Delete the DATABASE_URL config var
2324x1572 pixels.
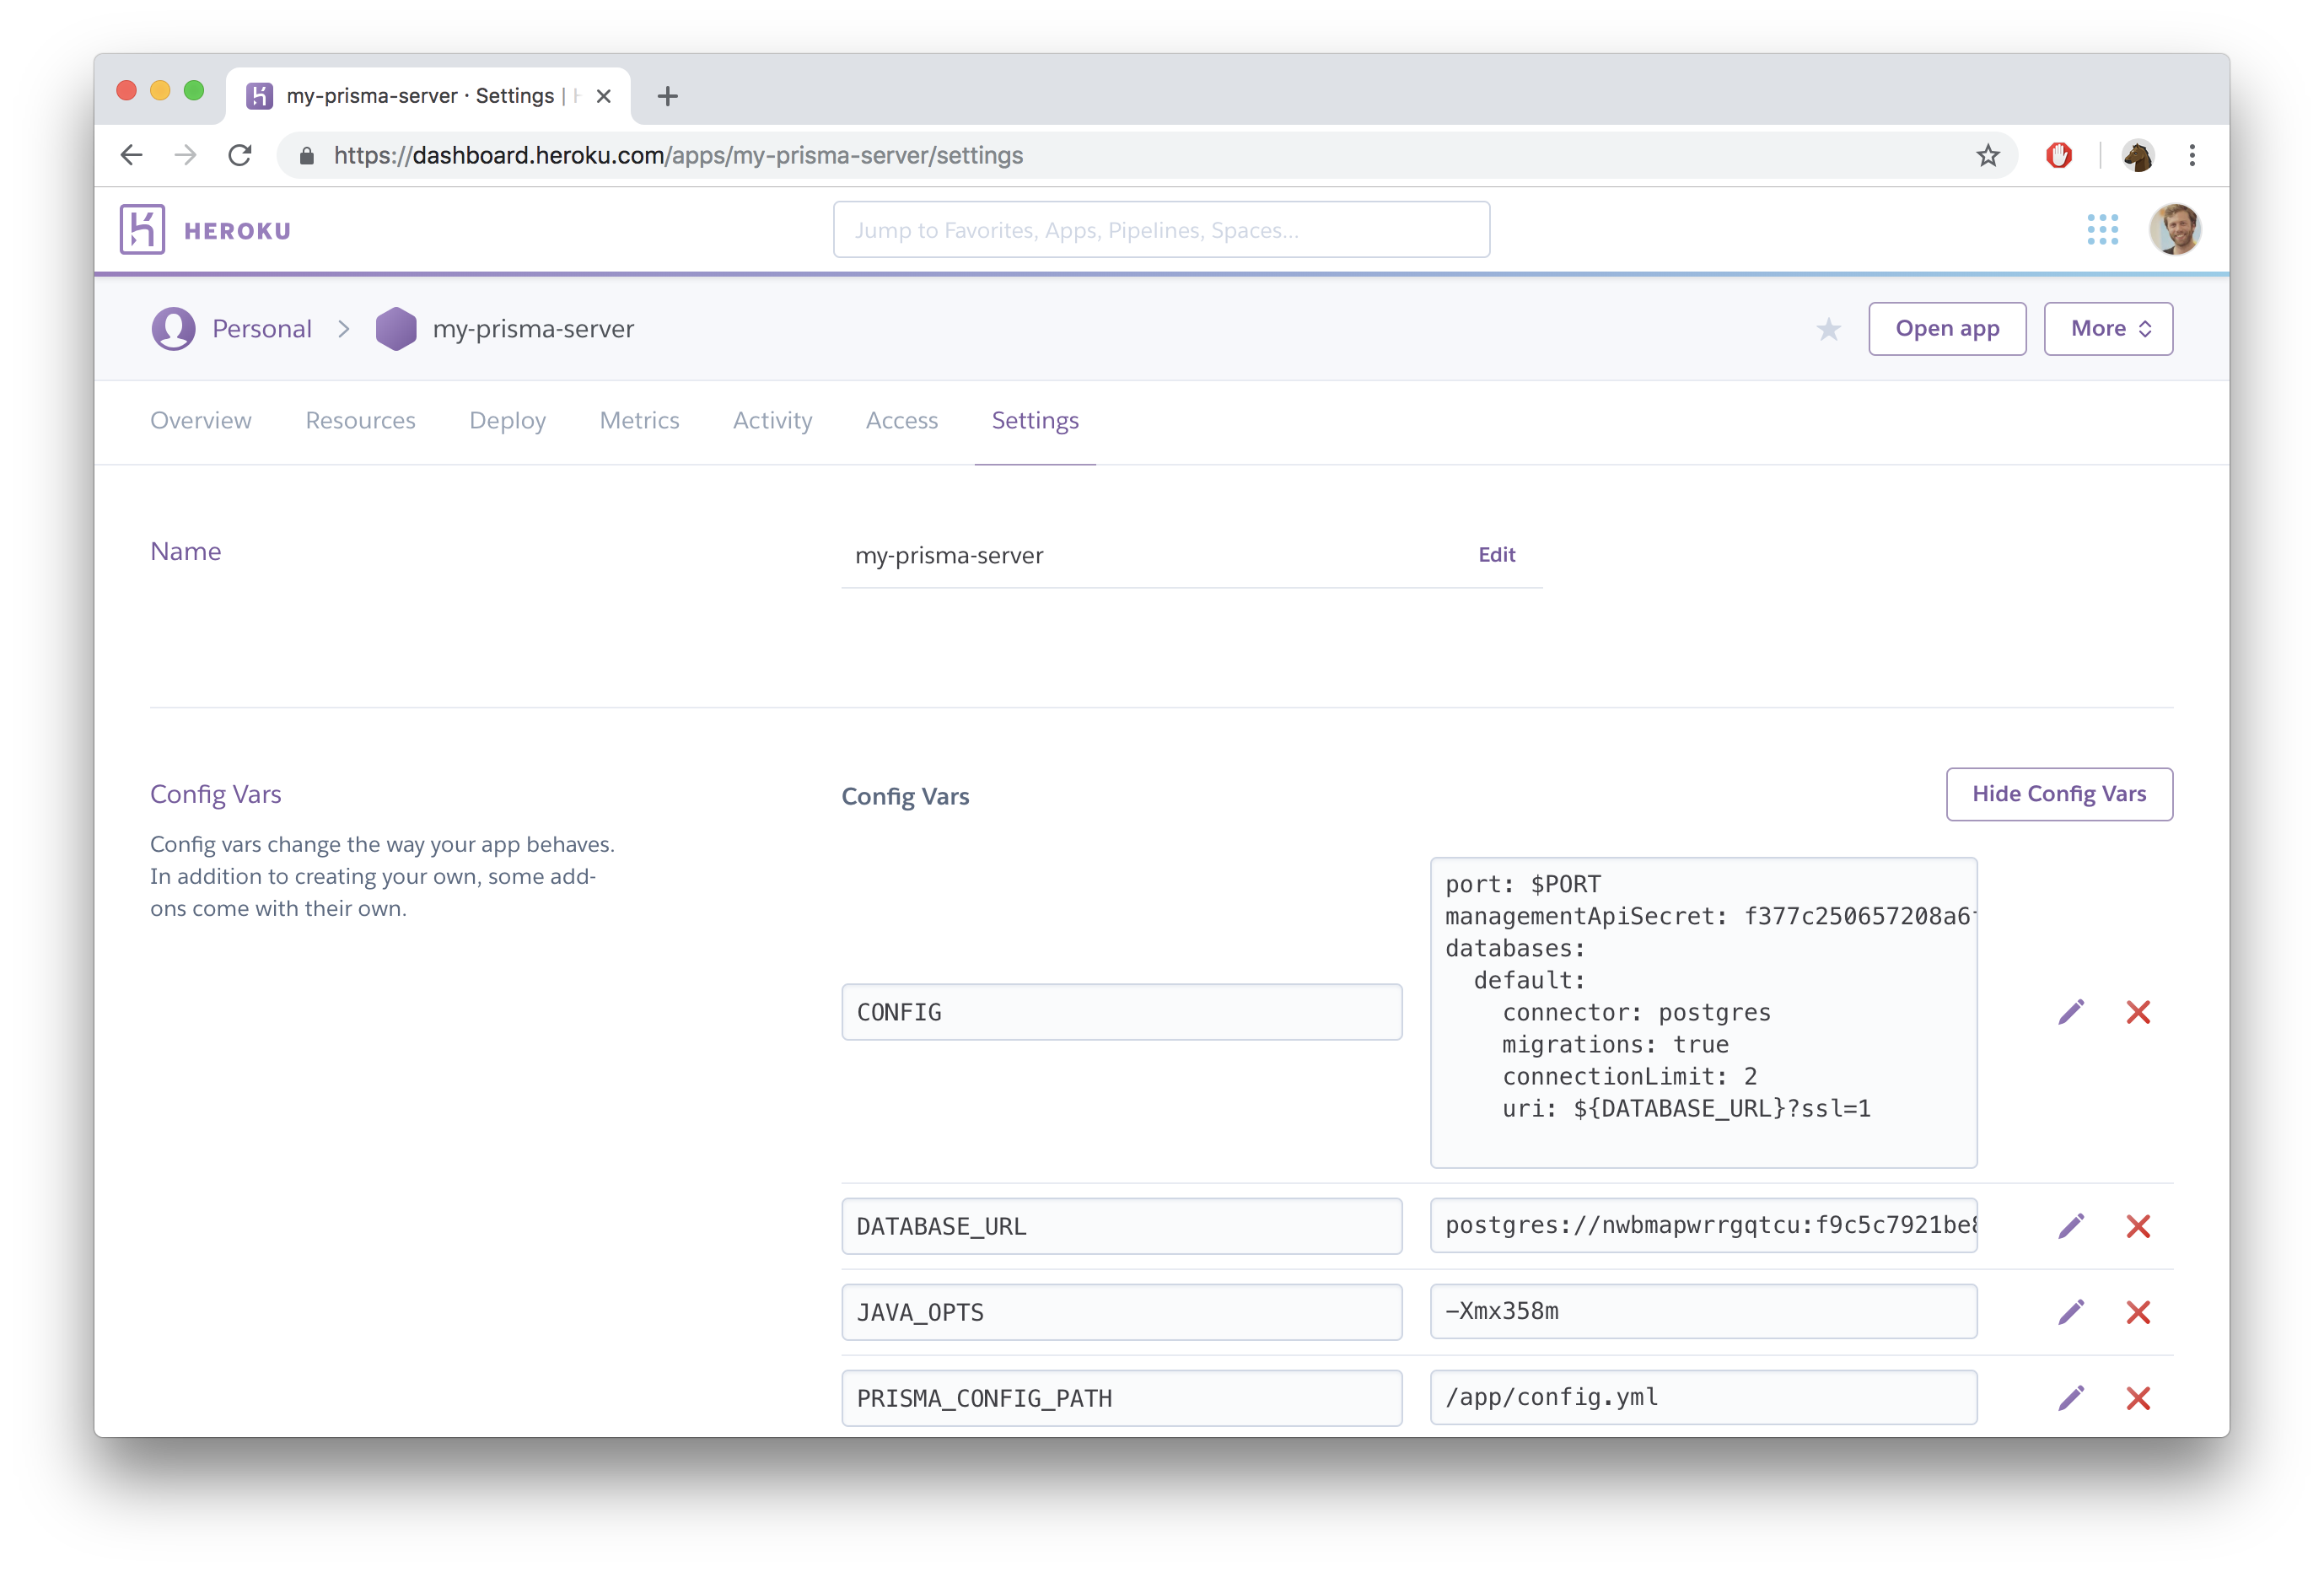[2138, 1226]
